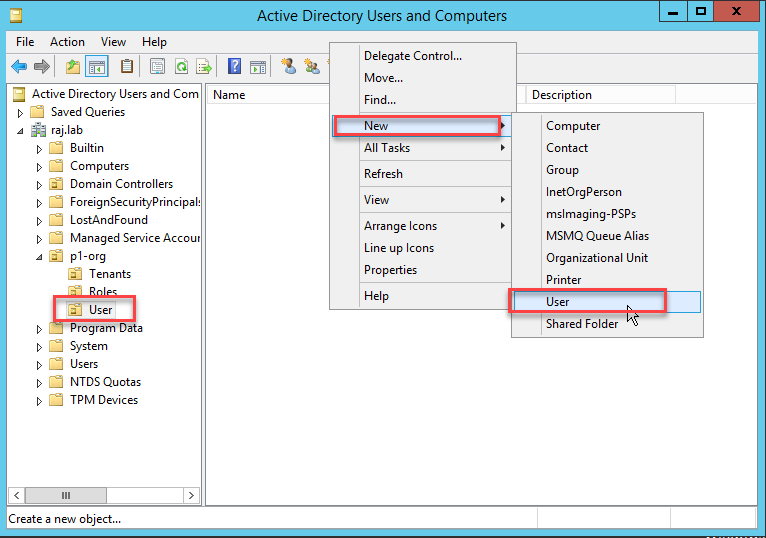Select Help in the context menu
The image size is (766, 538).
point(421,296)
